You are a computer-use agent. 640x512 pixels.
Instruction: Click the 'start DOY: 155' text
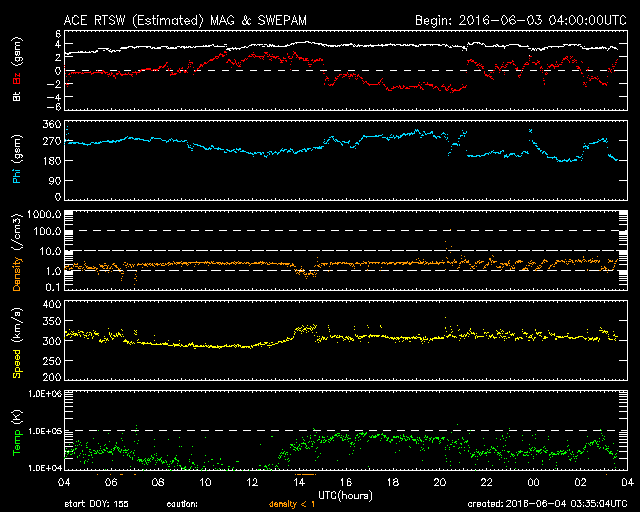coord(98,503)
